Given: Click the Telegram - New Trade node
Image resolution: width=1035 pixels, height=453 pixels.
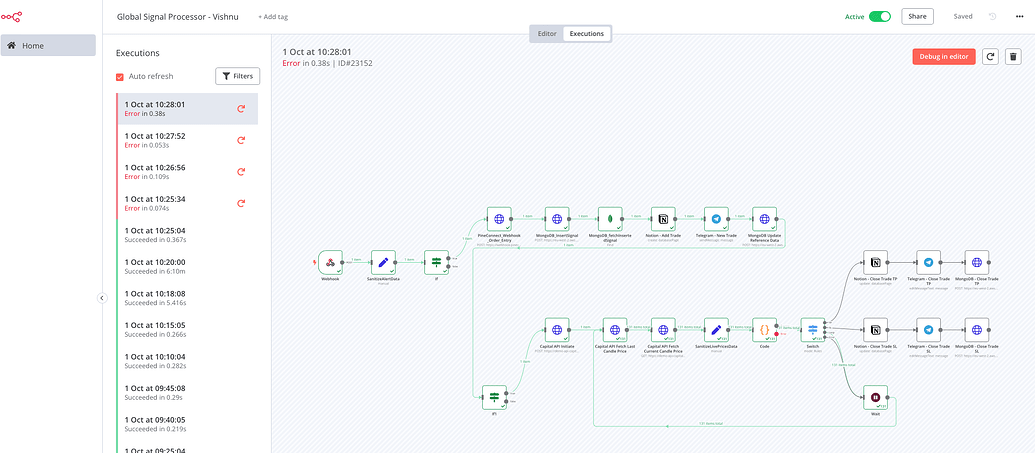Looking at the screenshot, I should pyautogui.click(x=714, y=220).
